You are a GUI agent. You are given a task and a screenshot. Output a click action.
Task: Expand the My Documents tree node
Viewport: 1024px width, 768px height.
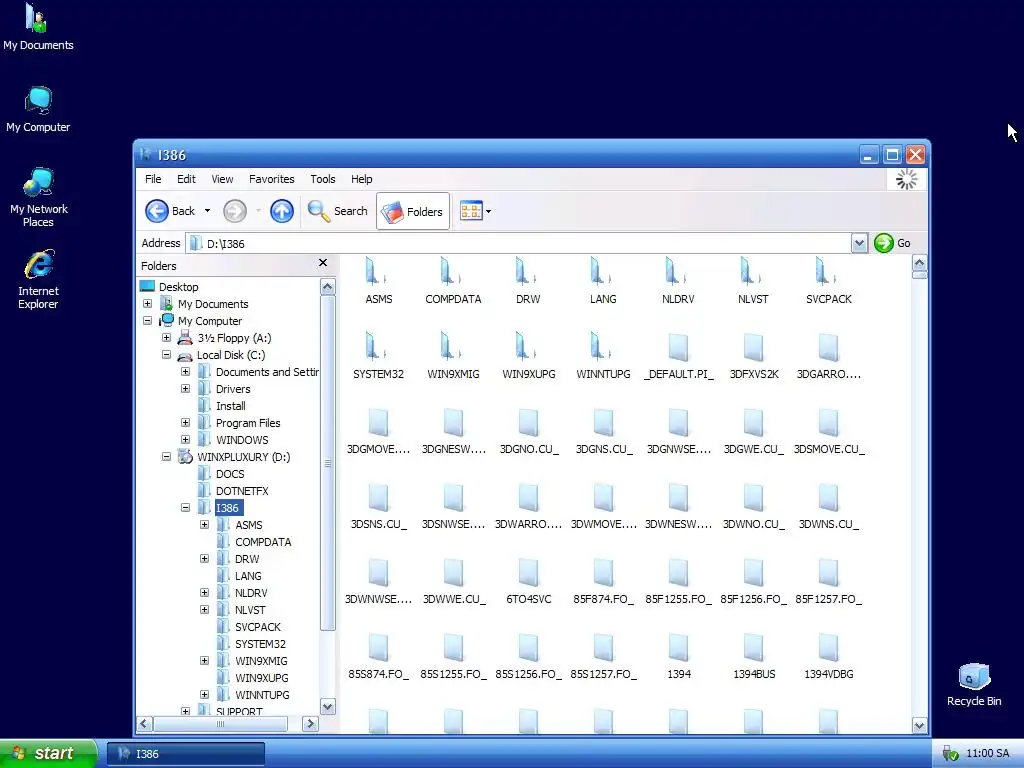148,304
